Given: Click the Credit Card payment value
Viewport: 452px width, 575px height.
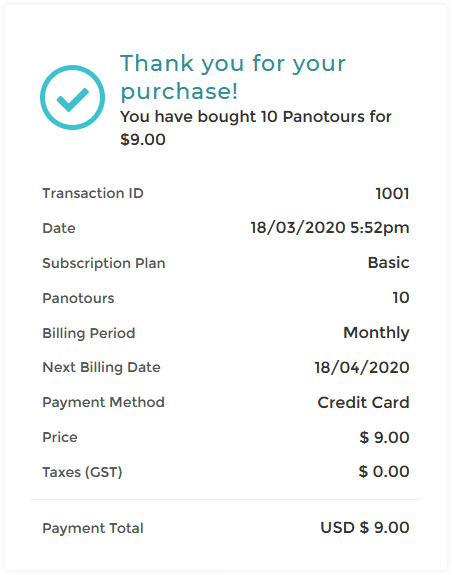Looking at the screenshot, I should point(363,402).
